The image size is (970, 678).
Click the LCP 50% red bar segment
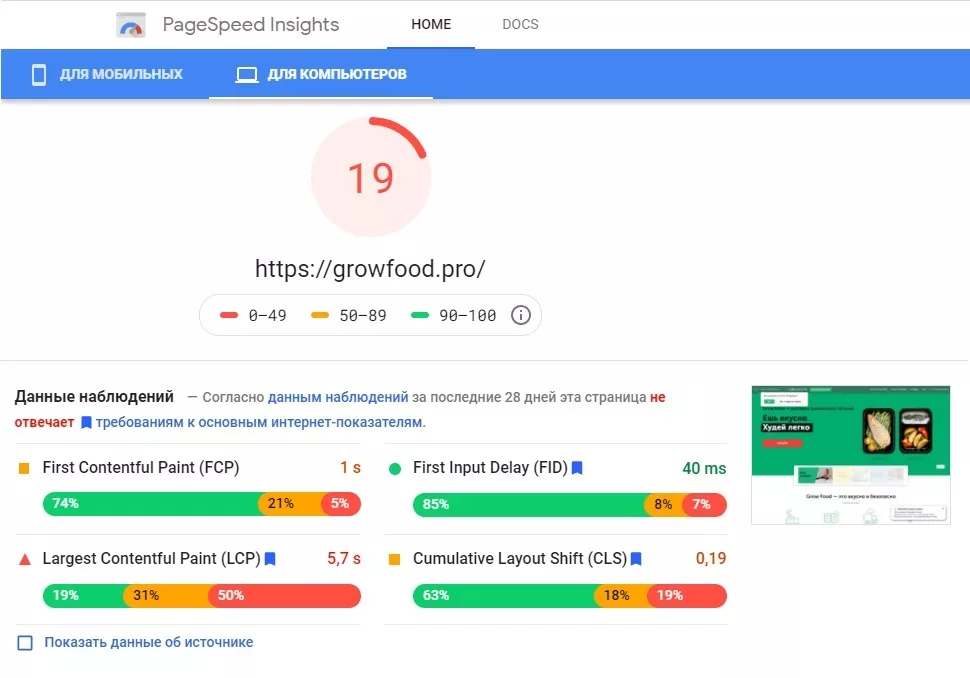click(x=285, y=596)
